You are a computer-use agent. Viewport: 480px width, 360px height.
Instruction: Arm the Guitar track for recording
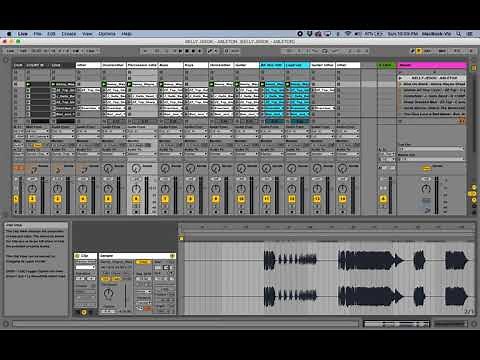point(241,212)
